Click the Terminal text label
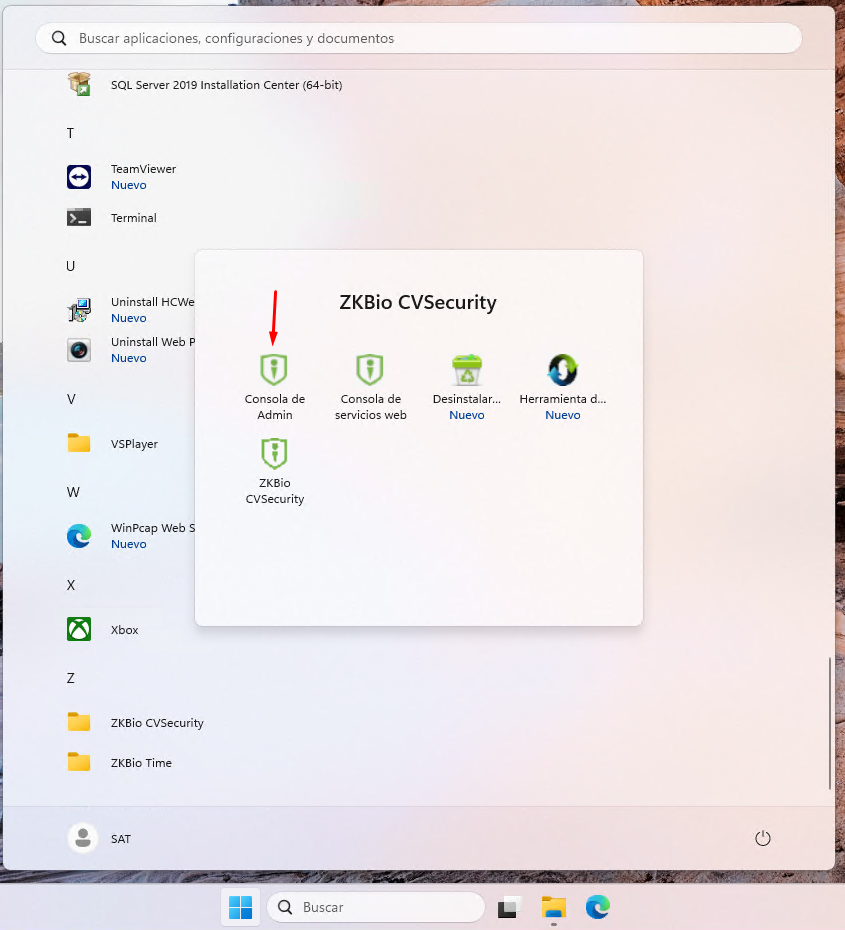Screen dimensions: 845x930 [133, 218]
